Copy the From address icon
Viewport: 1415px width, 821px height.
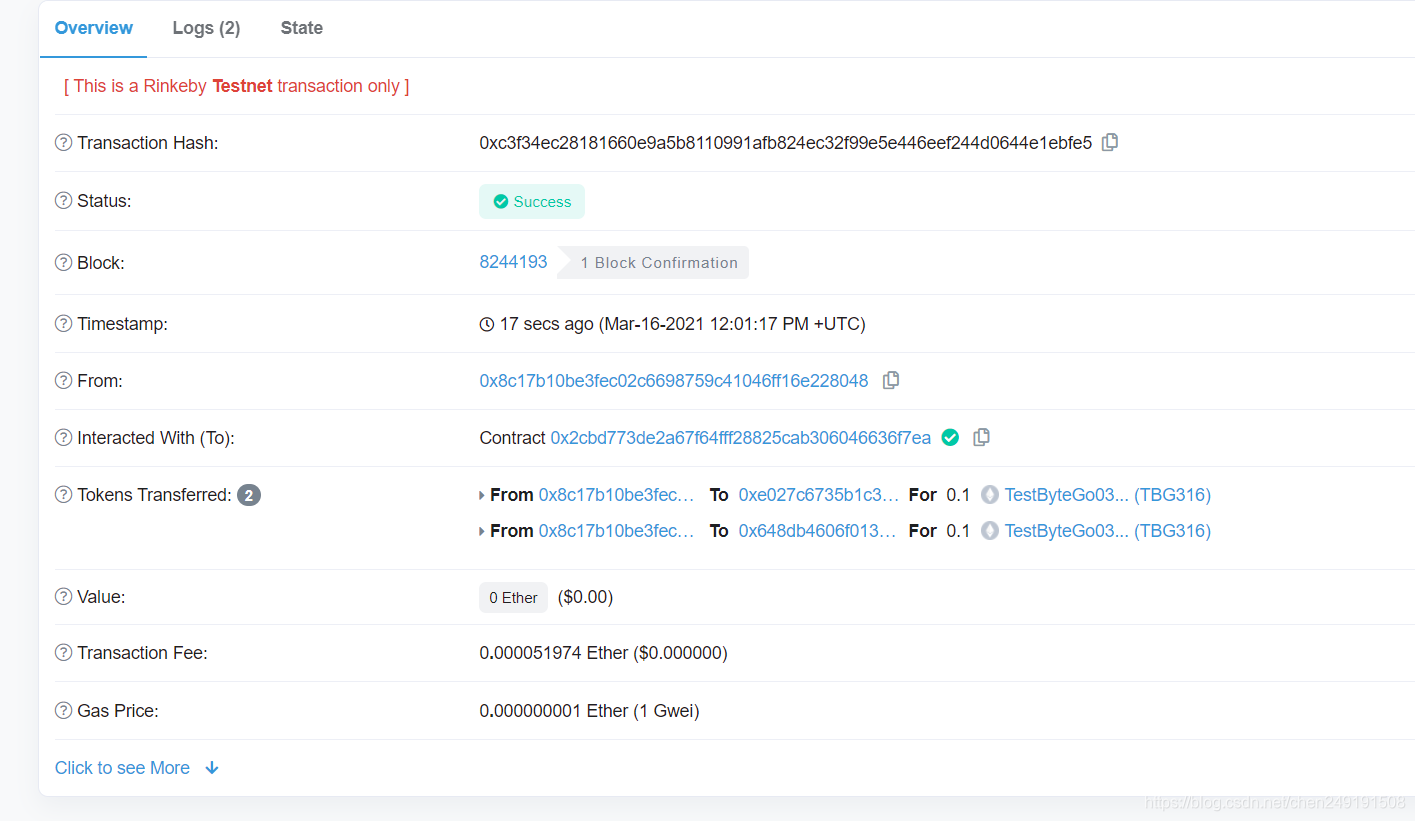click(891, 380)
